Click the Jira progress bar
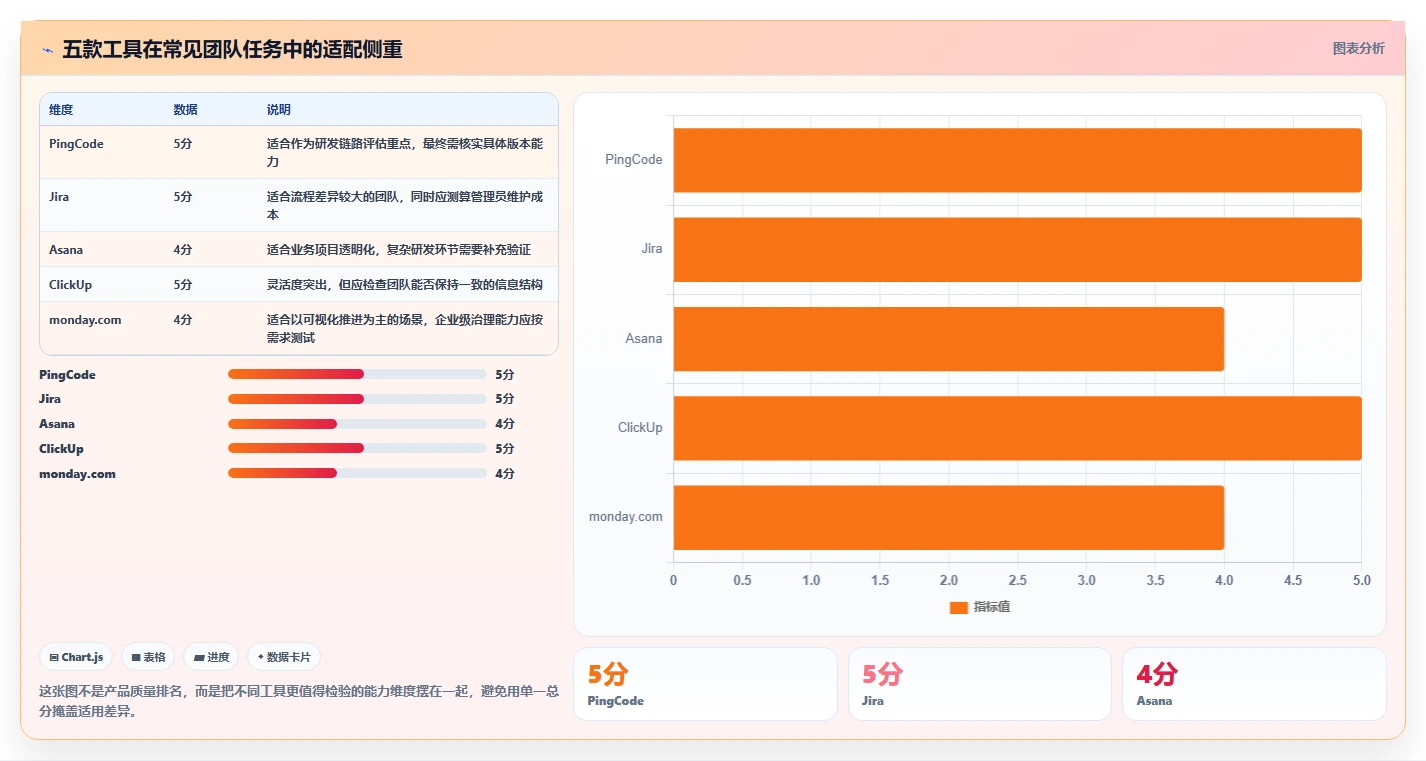1426x761 pixels. (x=357, y=399)
